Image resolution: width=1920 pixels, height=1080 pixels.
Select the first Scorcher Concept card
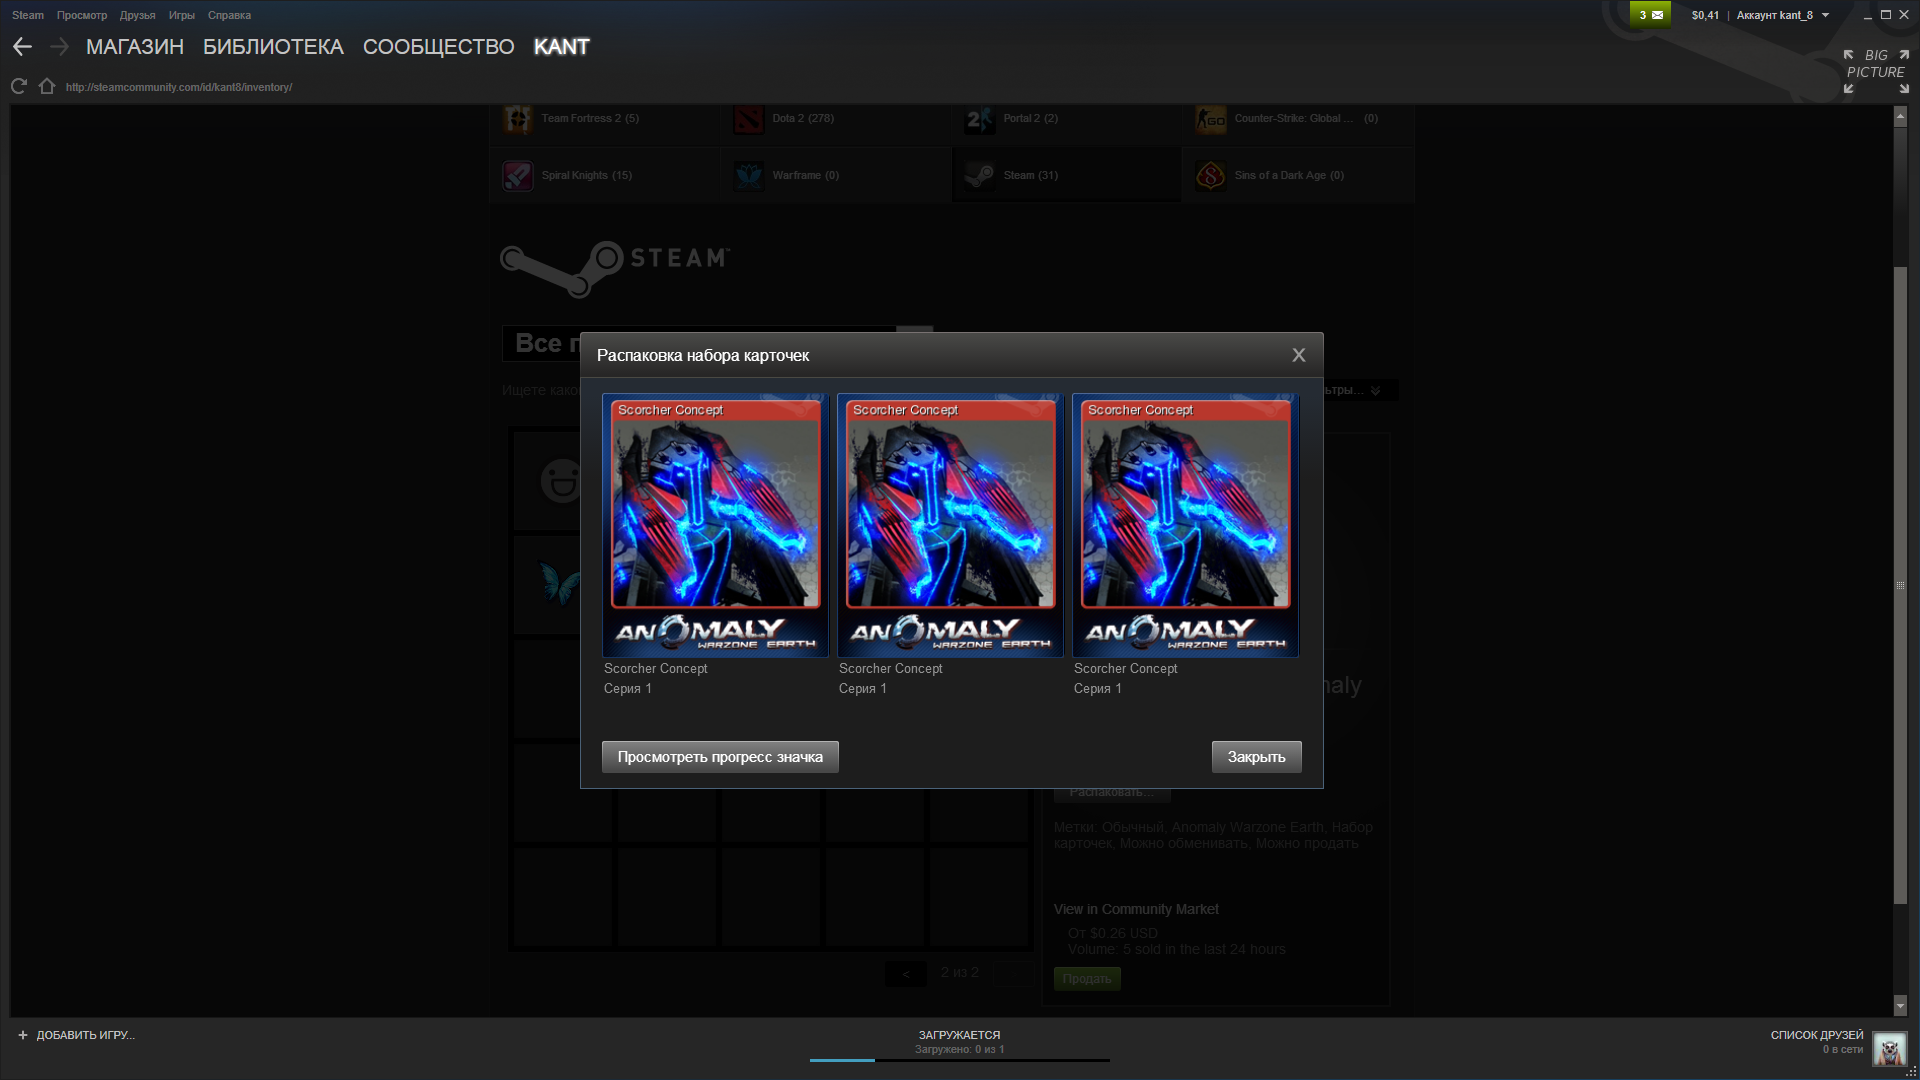click(x=715, y=525)
